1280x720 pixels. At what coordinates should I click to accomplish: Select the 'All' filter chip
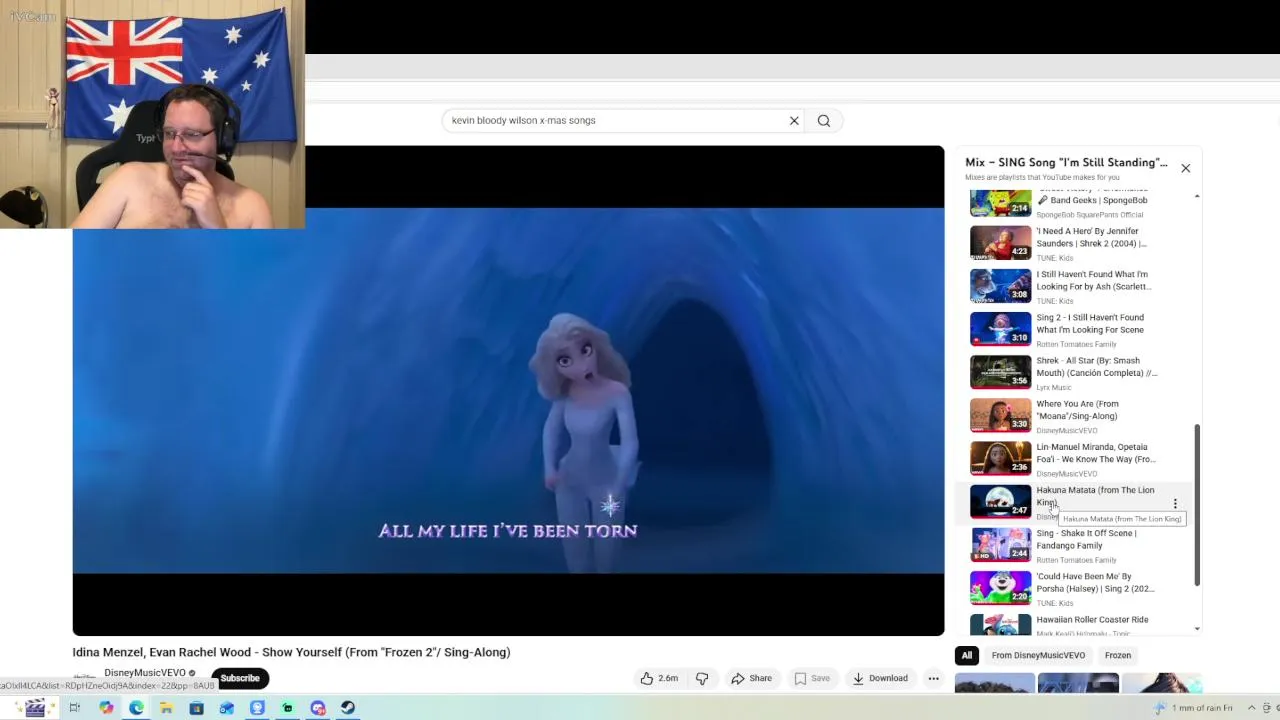(x=966, y=656)
